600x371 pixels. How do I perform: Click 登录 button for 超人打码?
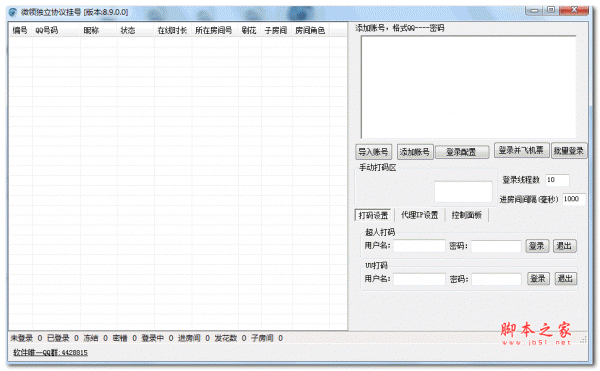[537, 246]
